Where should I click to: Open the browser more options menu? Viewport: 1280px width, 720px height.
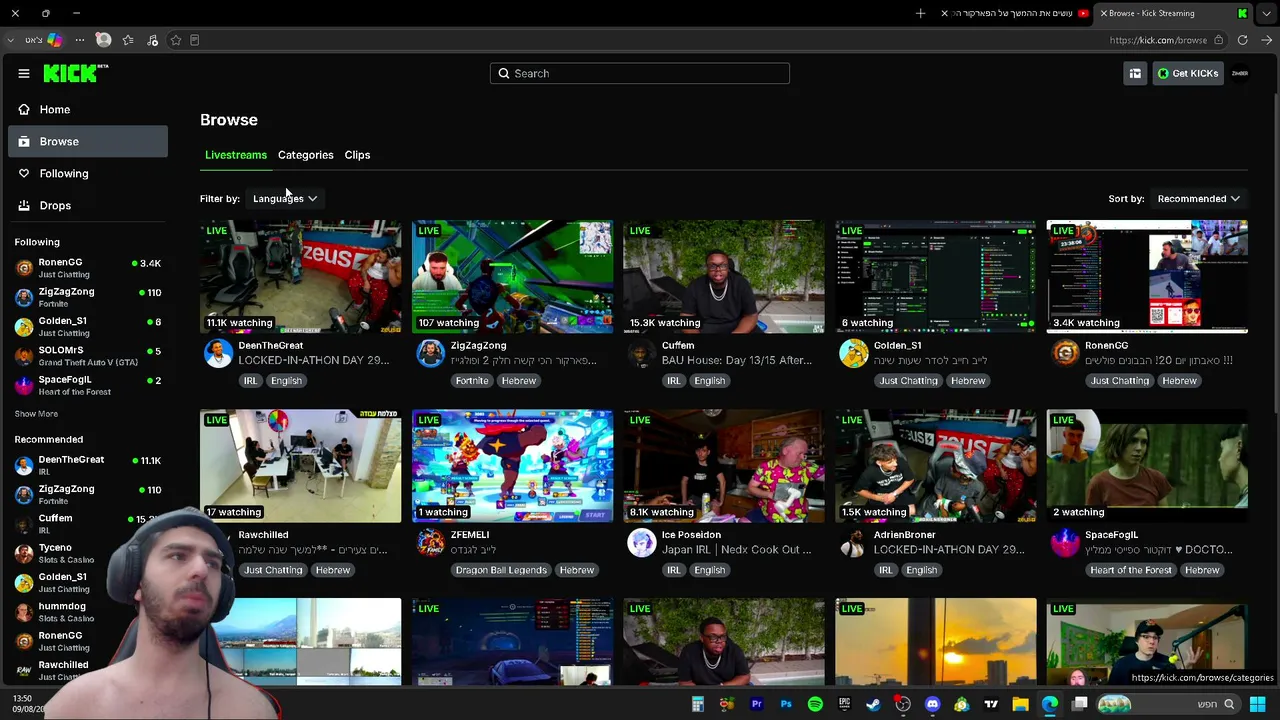click(80, 40)
